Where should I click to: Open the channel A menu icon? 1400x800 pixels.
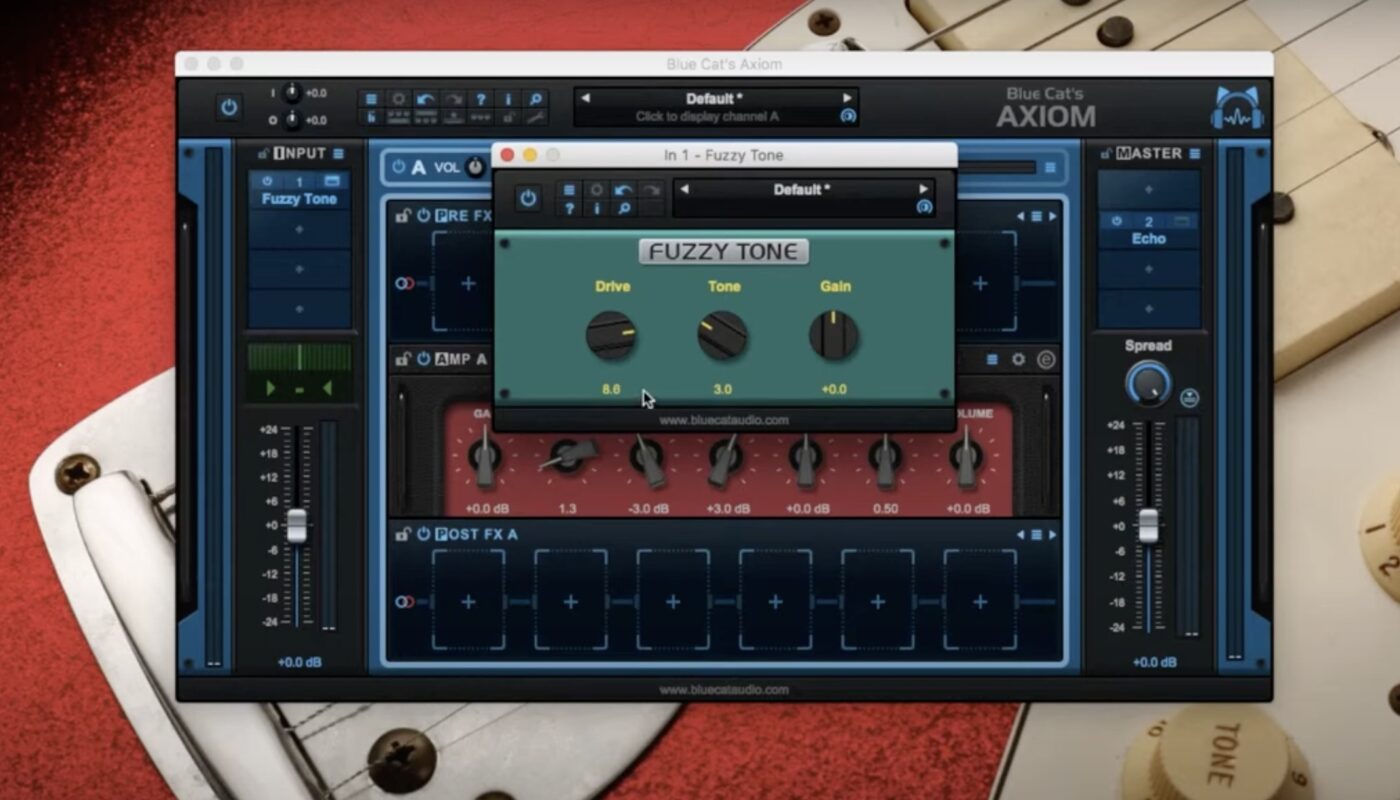coord(1050,167)
